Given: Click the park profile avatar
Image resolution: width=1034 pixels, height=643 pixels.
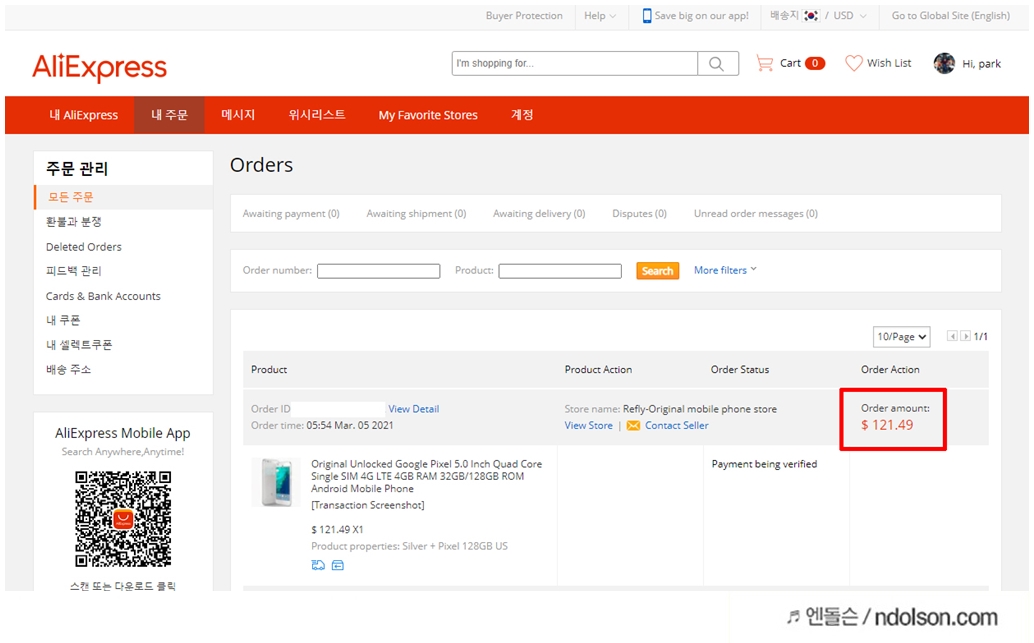Looking at the screenshot, I should 944,63.
